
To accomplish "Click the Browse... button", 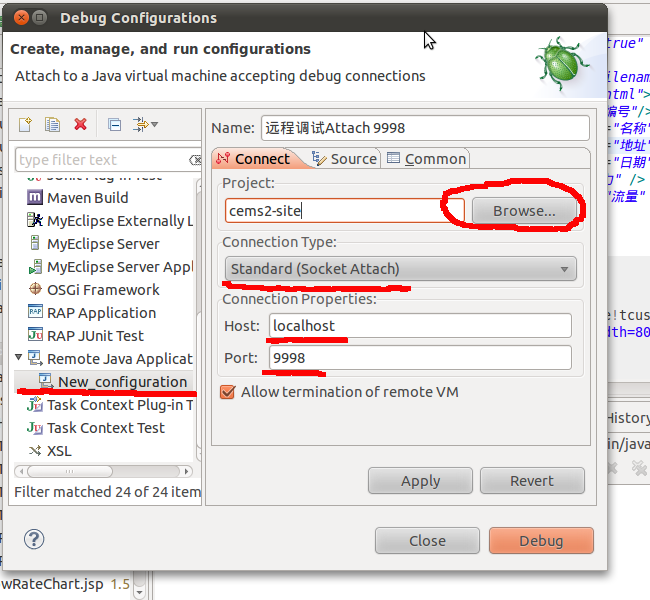I will click(524, 211).
